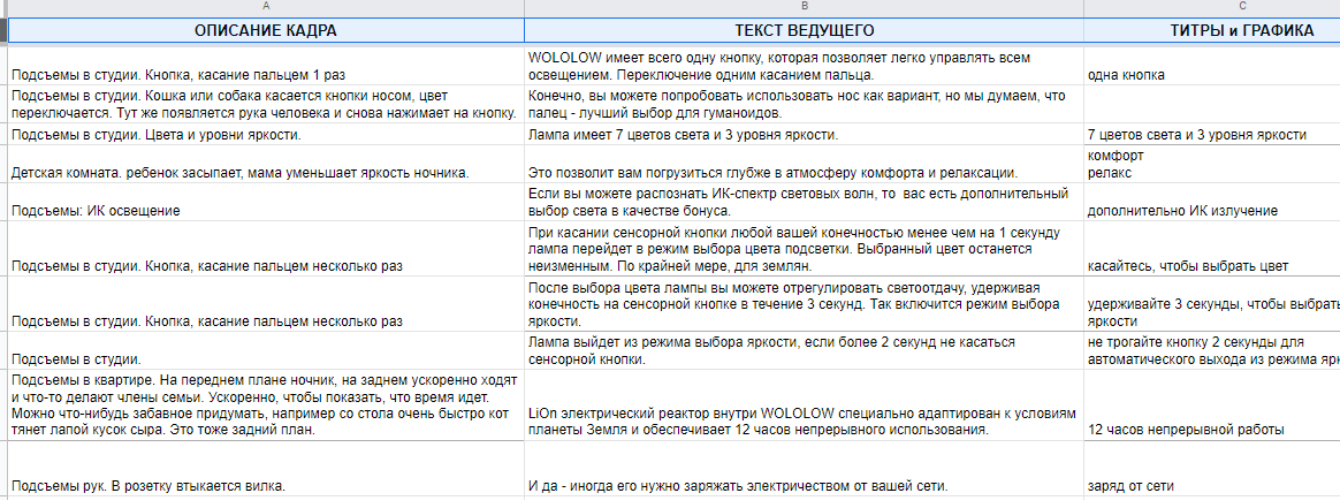This screenshot has width=1340, height=500.
Task: Click the 'ТИТРЫ и ГРАФИКА' header cell
Action: (x=1212, y=31)
